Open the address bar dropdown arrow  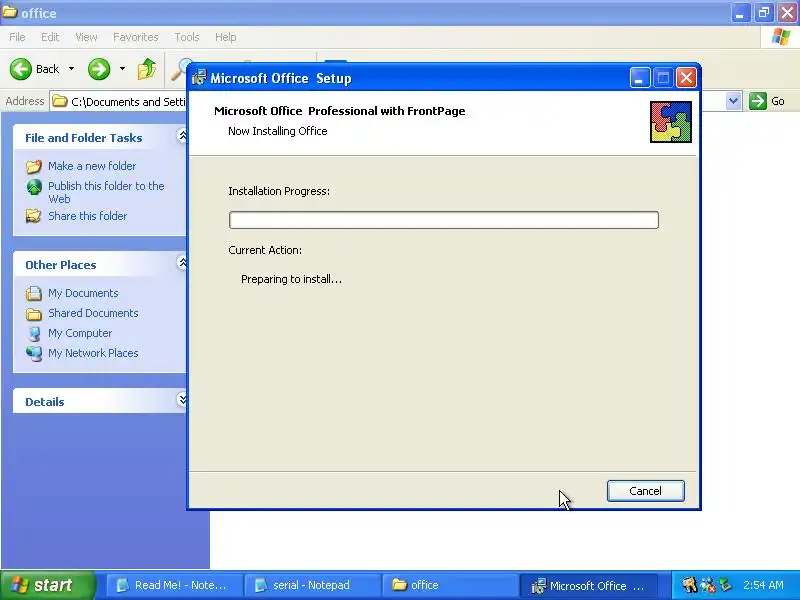[x=733, y=101]
